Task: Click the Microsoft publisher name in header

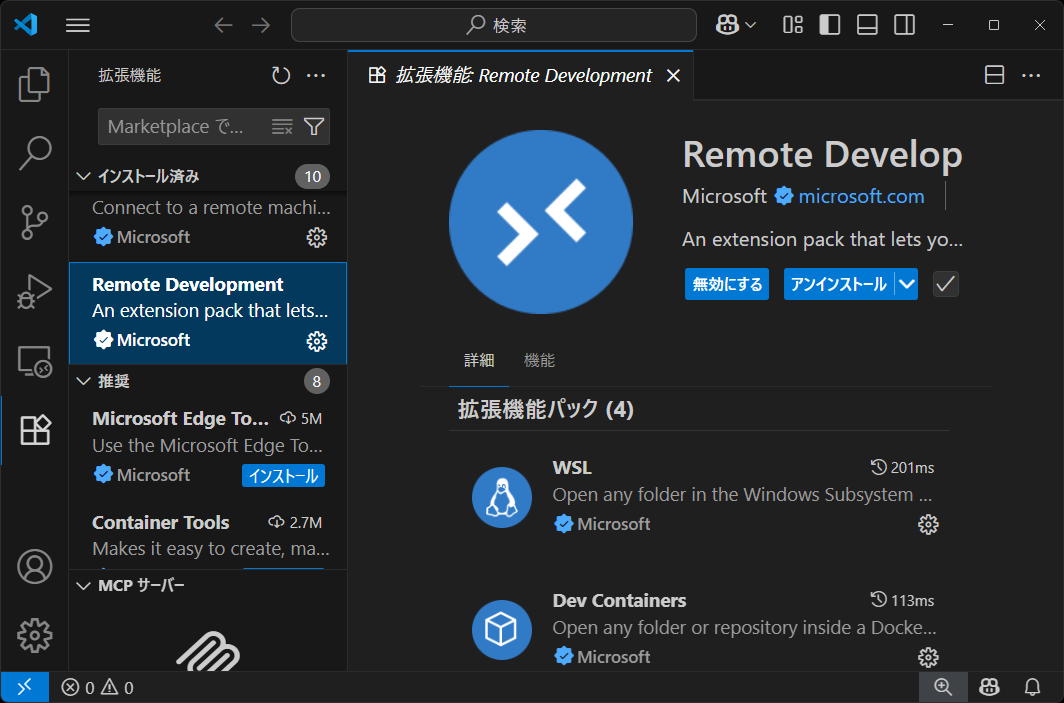Action: (724, 197)
